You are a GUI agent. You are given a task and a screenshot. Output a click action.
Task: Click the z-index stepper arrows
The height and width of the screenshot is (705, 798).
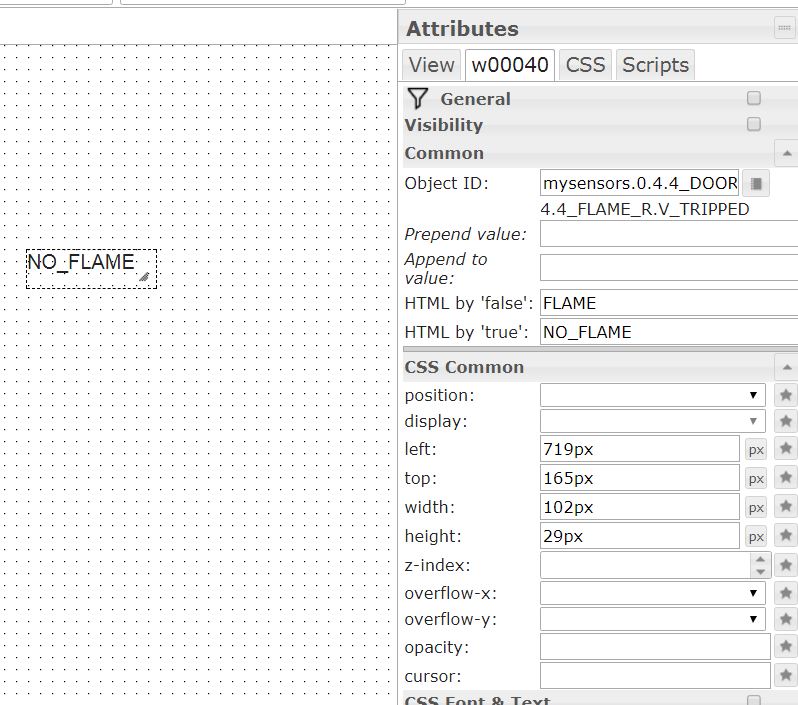click(x=761, y=565)
